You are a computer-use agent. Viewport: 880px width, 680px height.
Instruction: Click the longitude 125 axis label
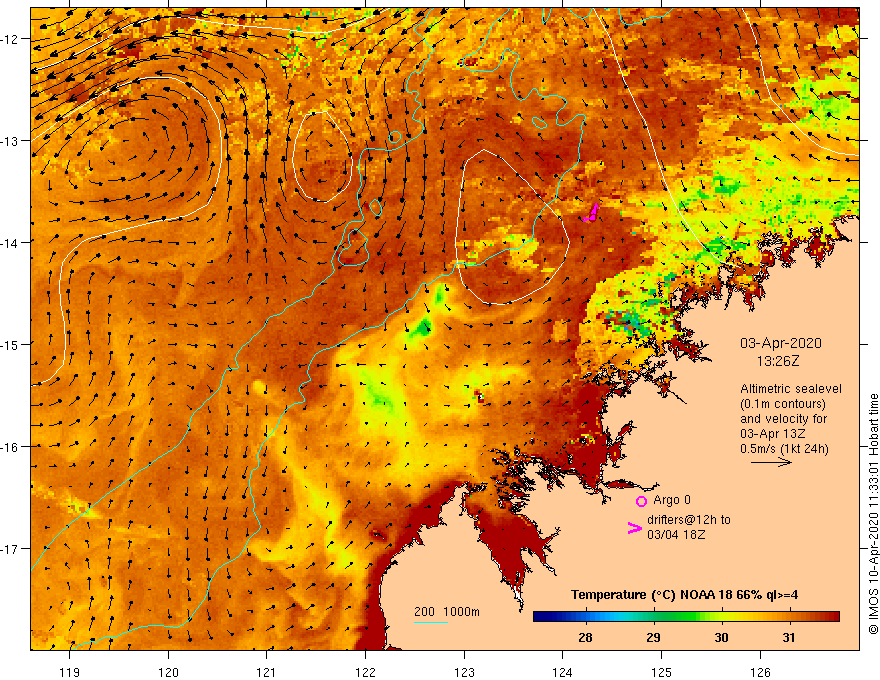pyautogui.click(x=661, y=672)
